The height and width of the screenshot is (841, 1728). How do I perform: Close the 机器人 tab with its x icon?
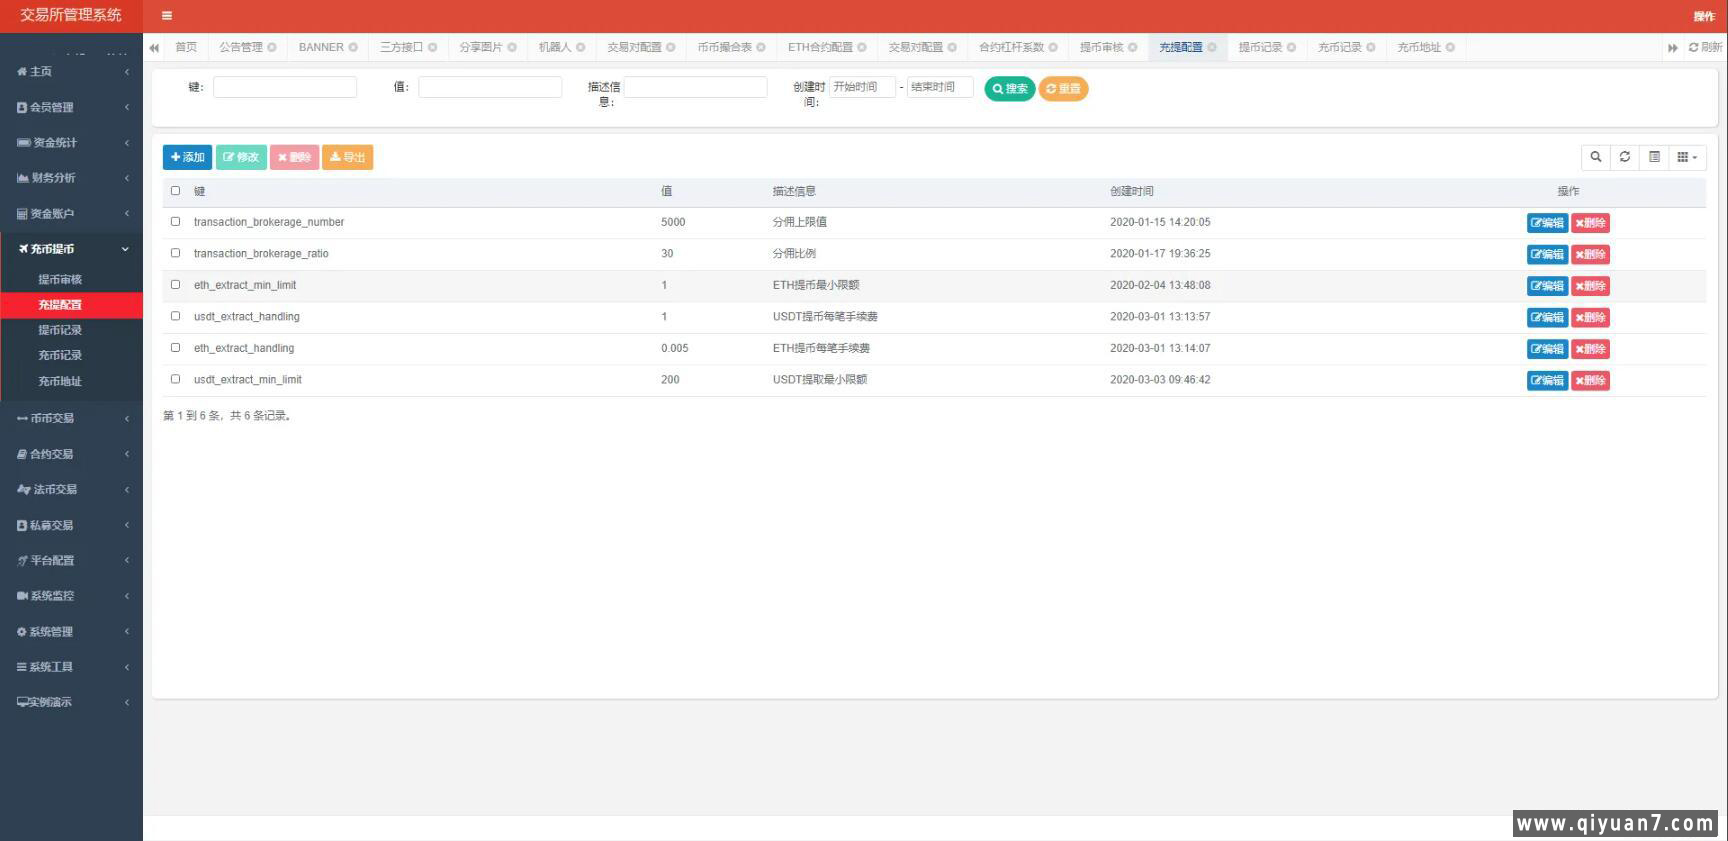point(580,48)
